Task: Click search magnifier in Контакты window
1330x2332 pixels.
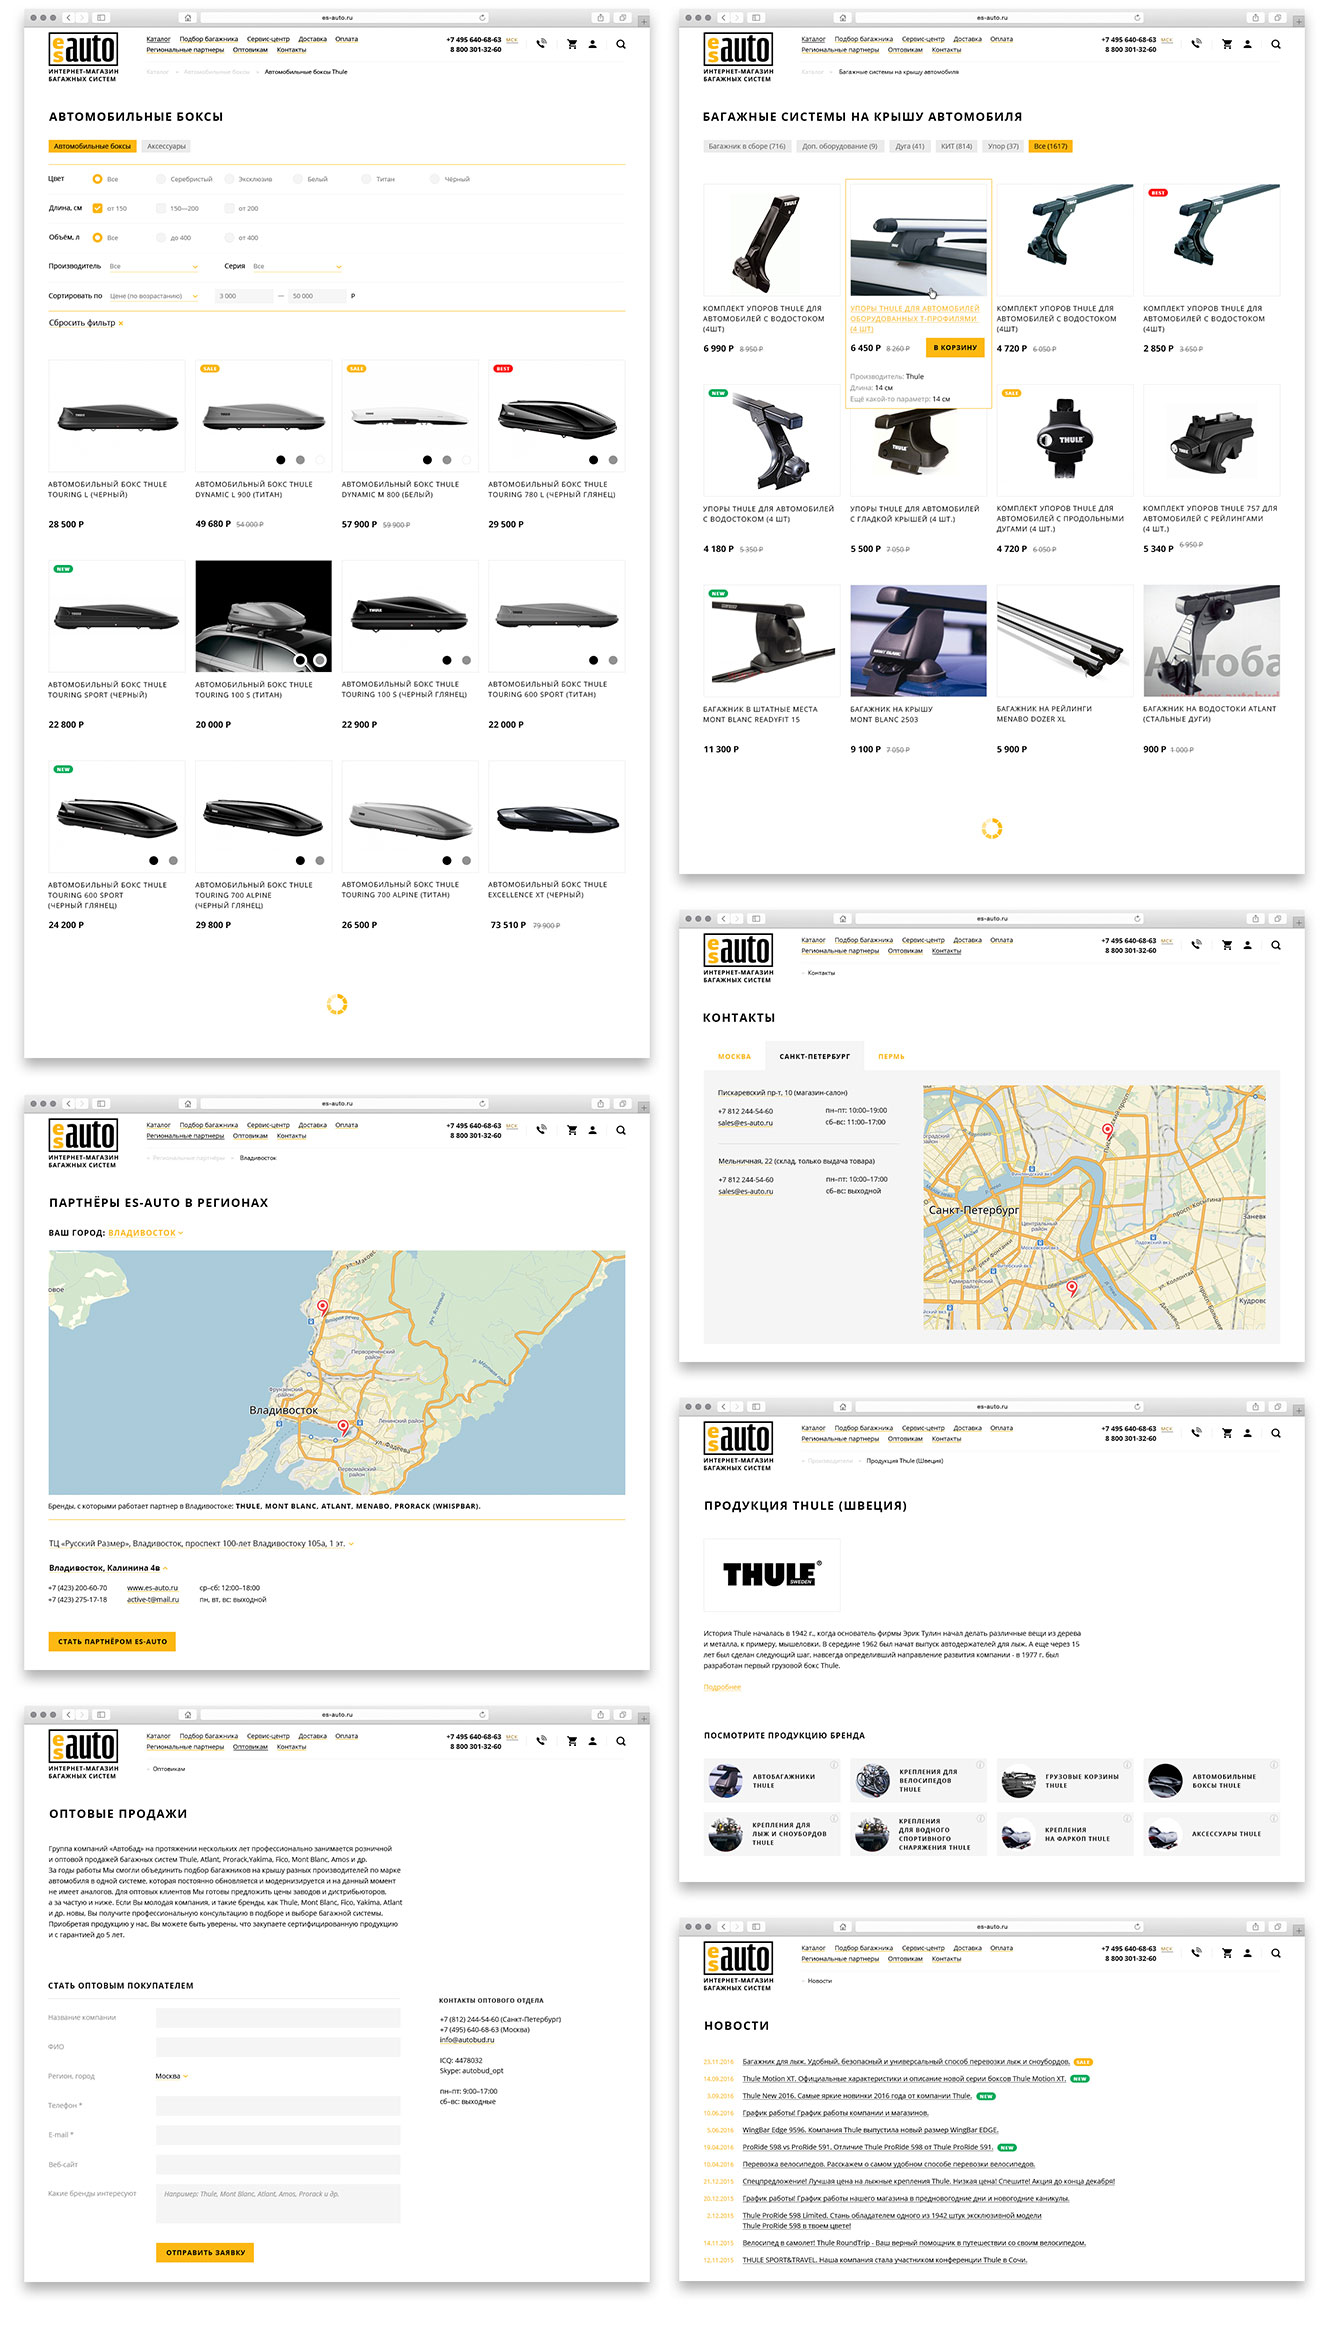Action: (x=1276, y=945)
